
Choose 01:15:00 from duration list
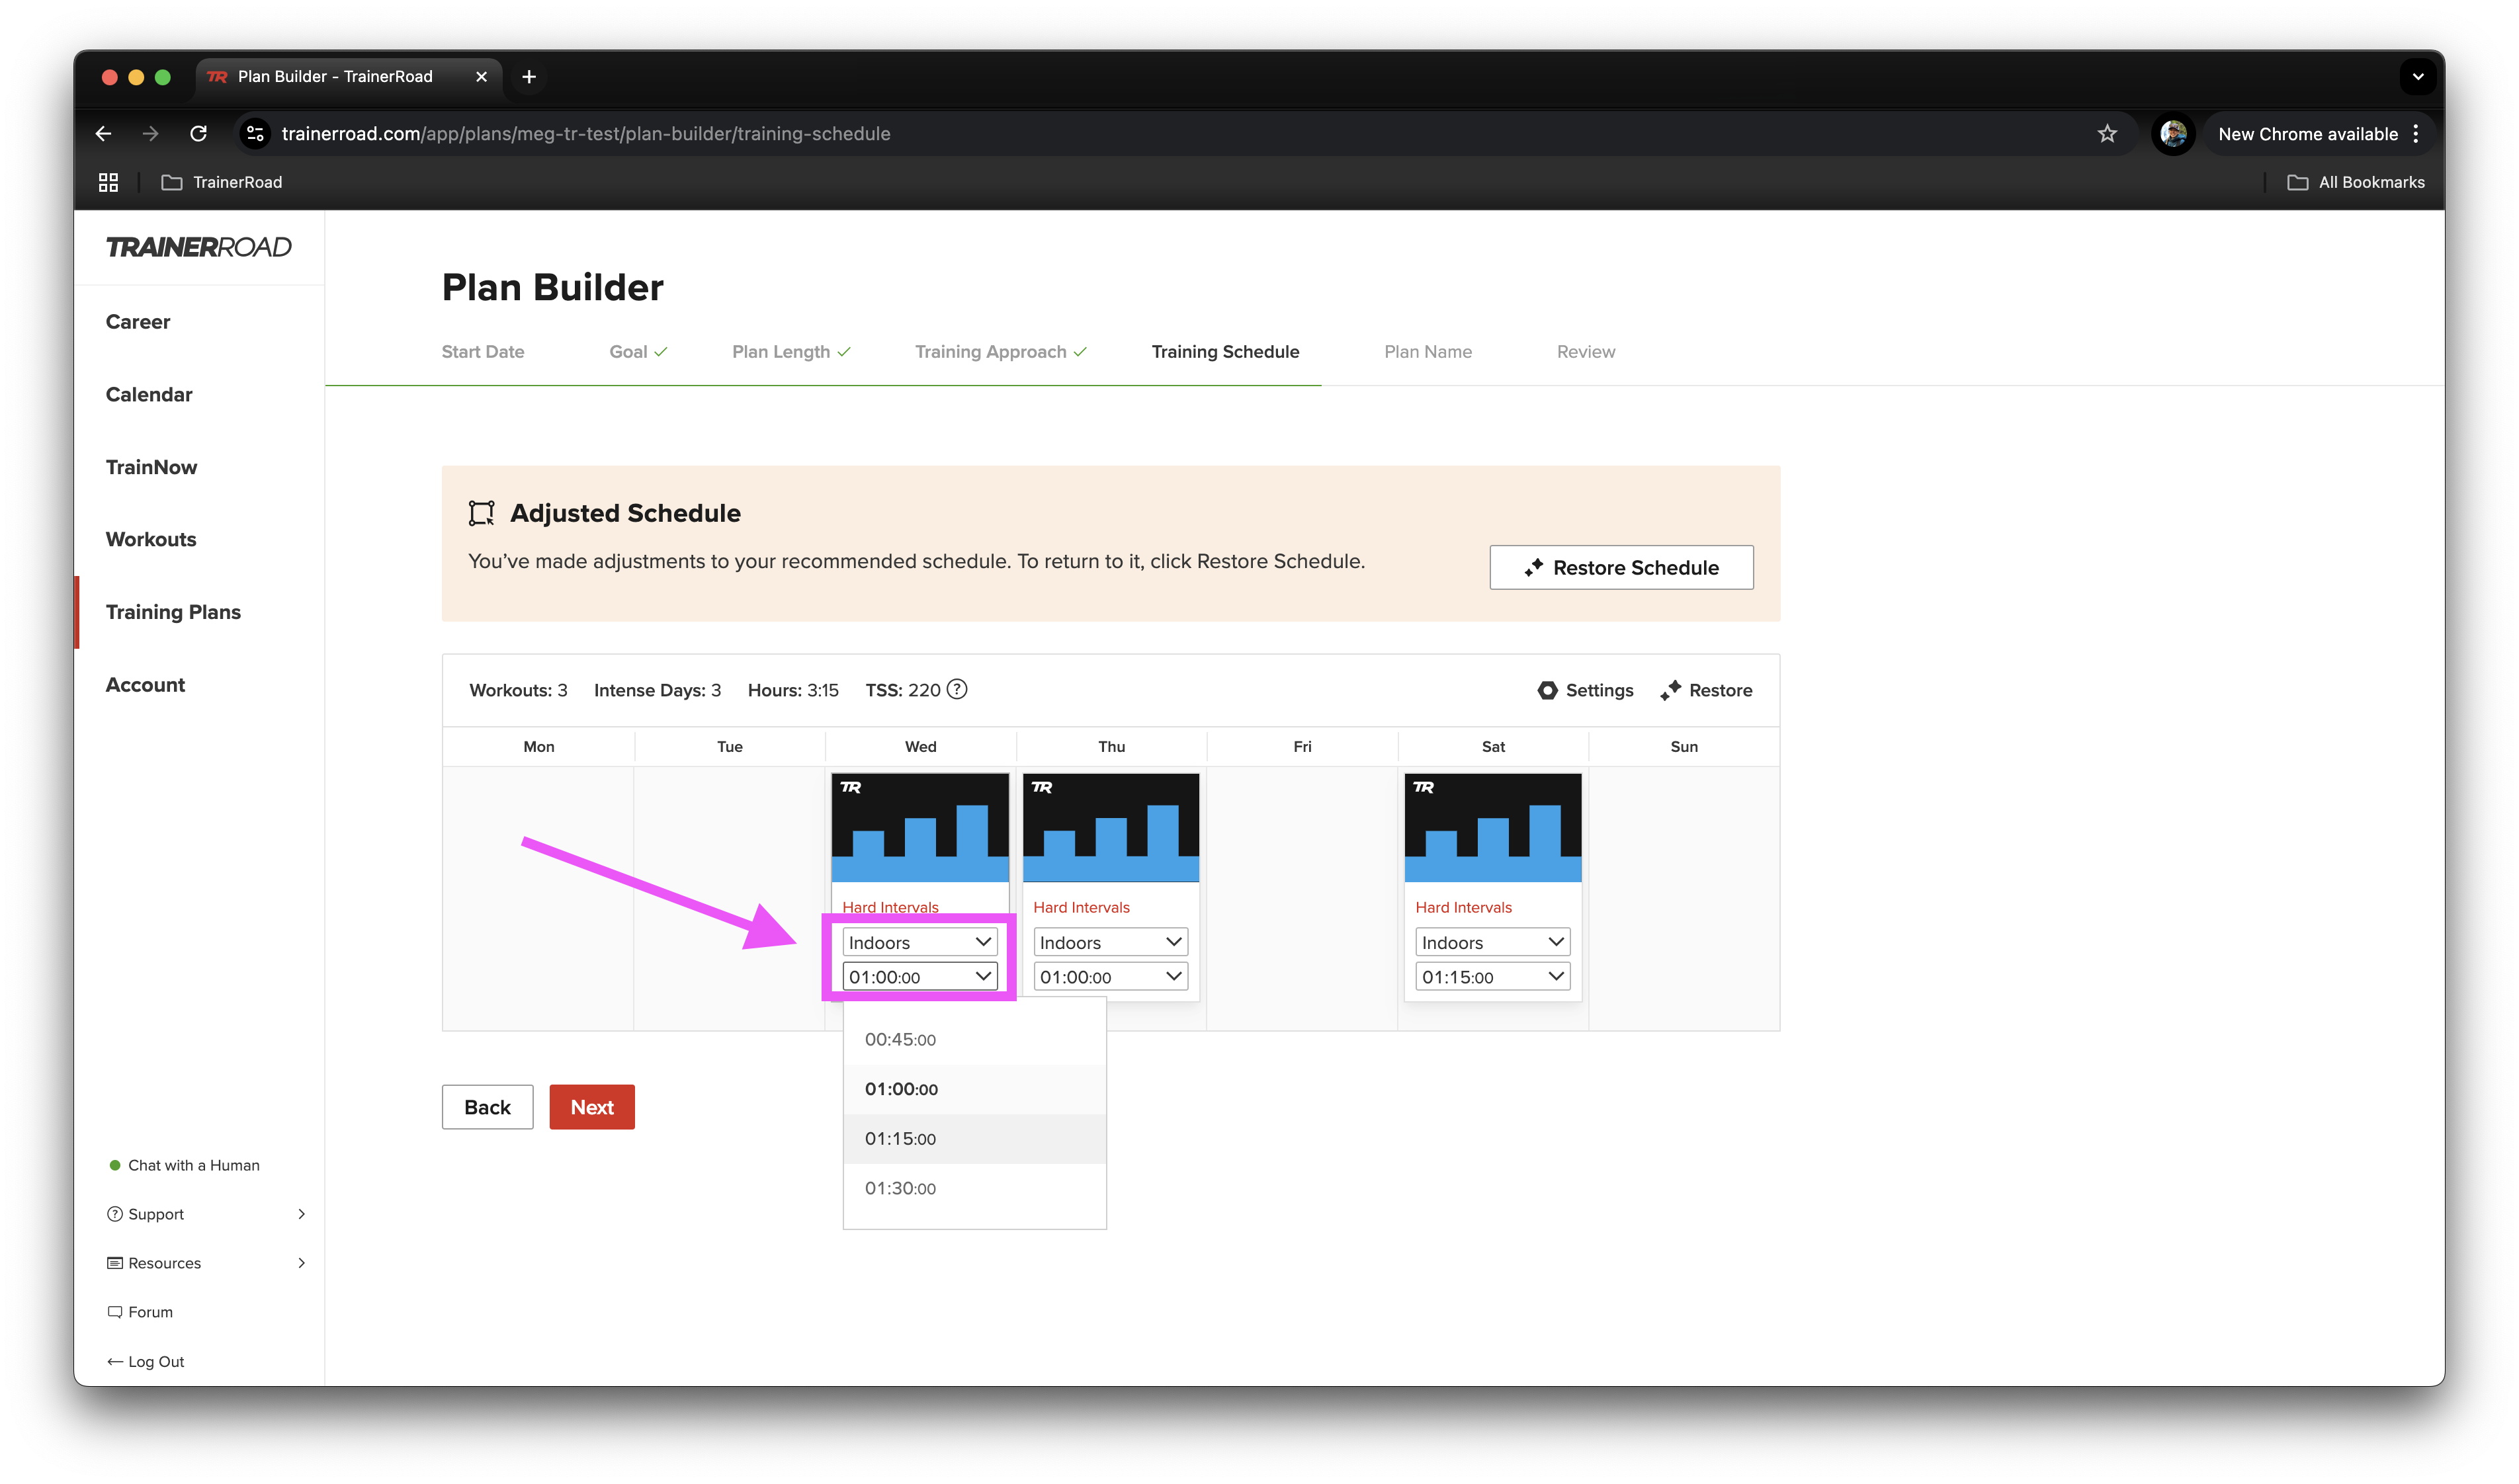pyautogui.click(x=974, y=1139)
